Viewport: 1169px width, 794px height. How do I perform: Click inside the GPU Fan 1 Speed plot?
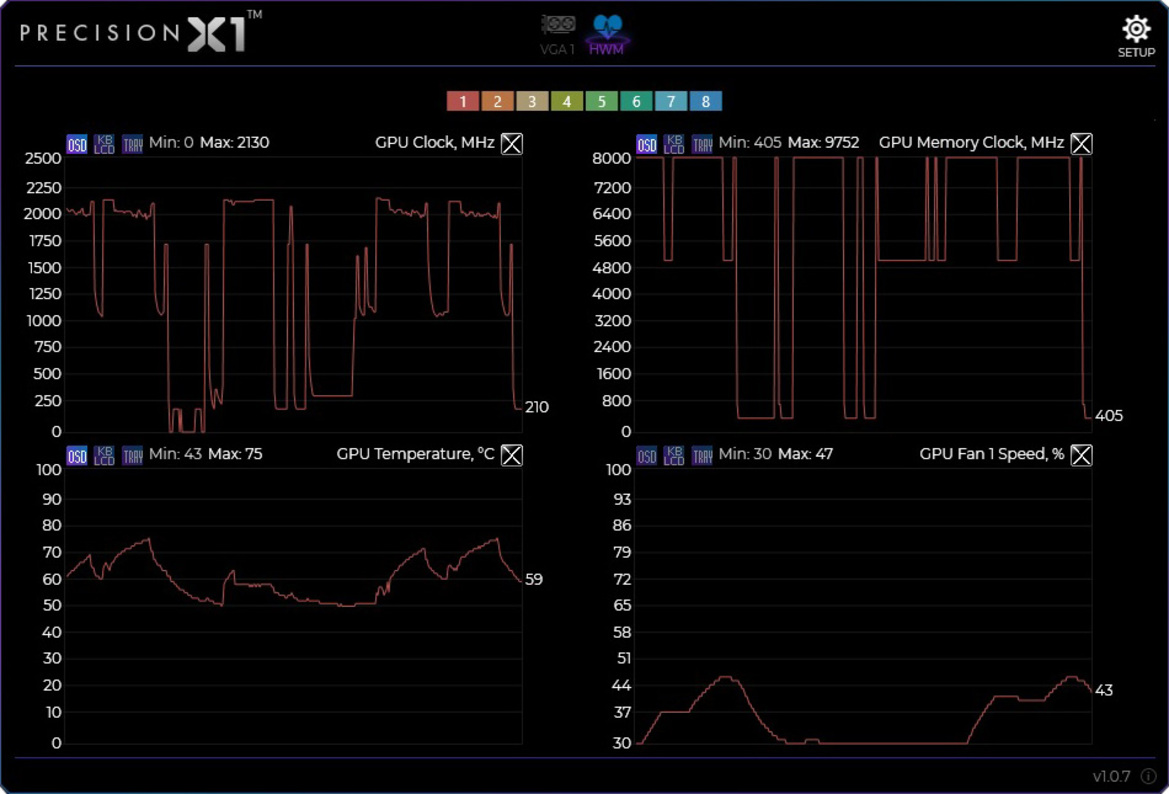863,606
